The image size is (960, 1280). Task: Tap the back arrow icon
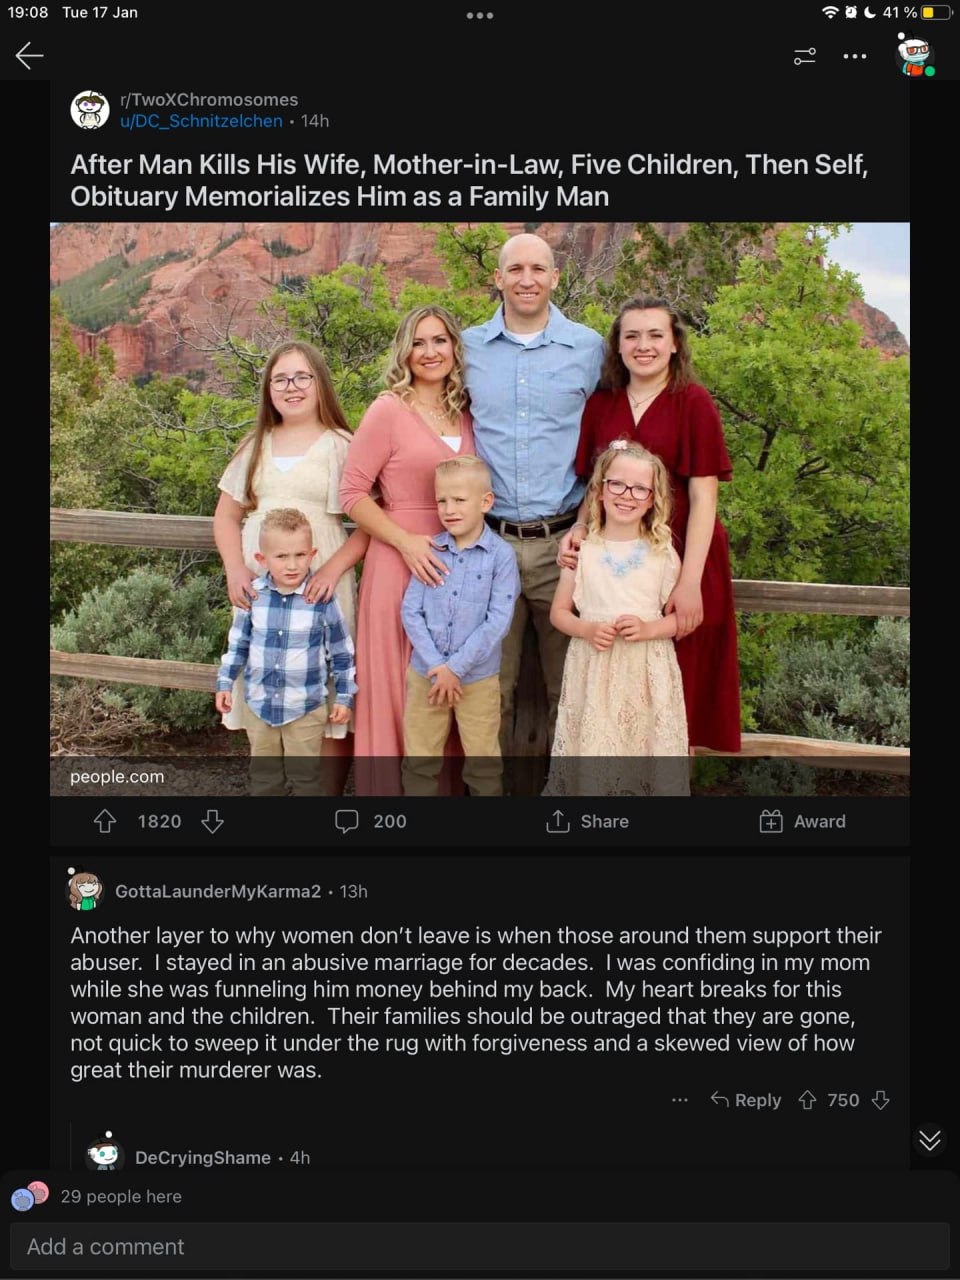point(29,56)
